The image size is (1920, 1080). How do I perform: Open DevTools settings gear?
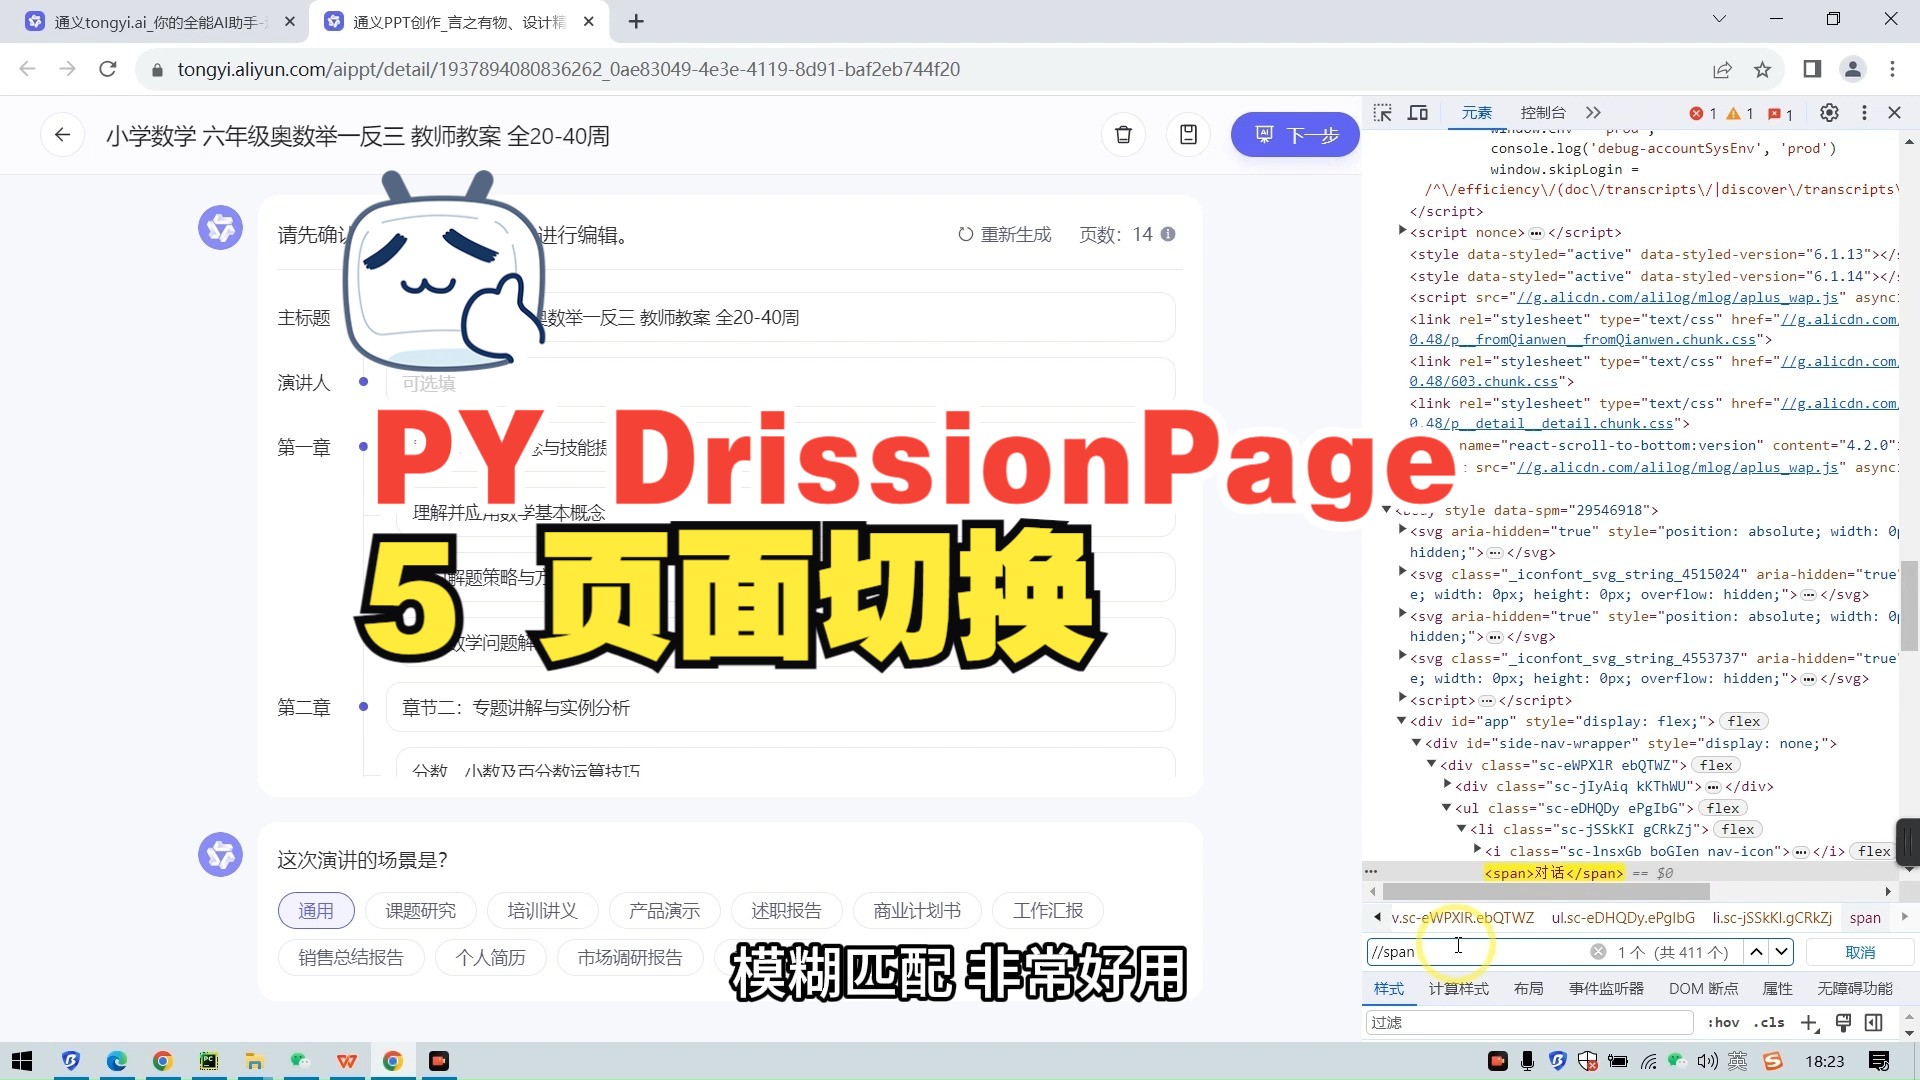tap(1830, 113)
